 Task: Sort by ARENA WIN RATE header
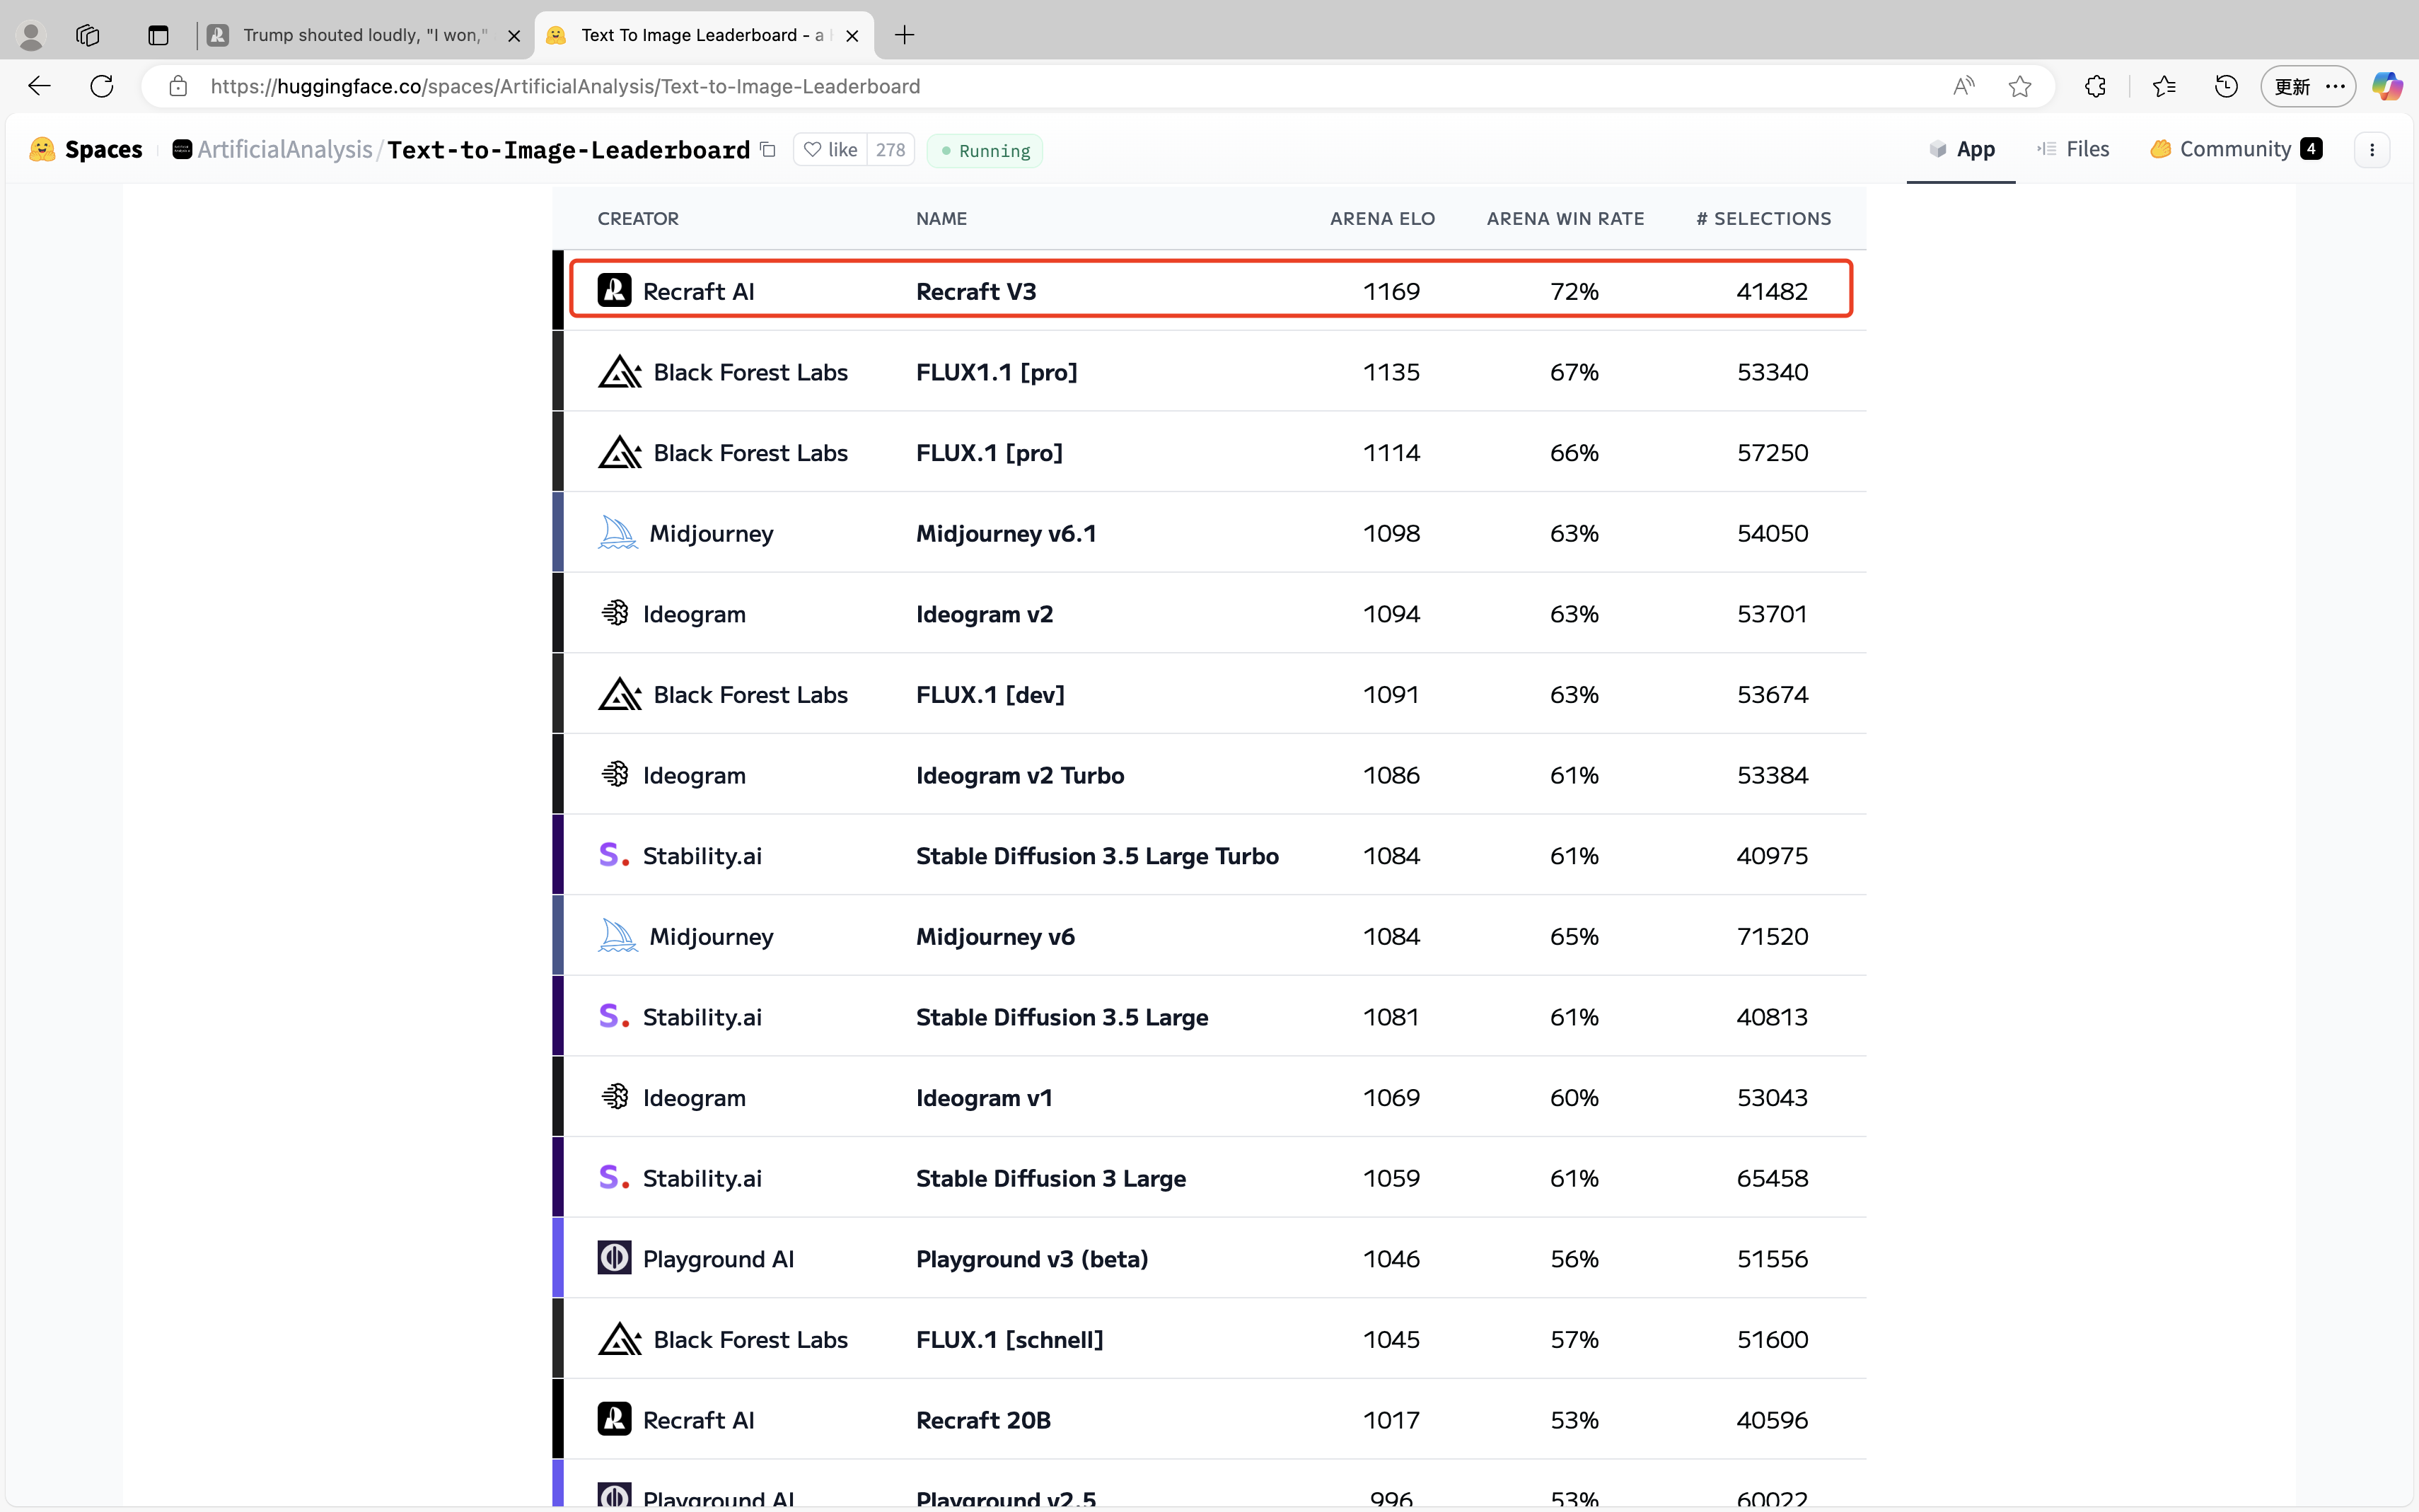pyautogui.click(x=1565, y=218)
